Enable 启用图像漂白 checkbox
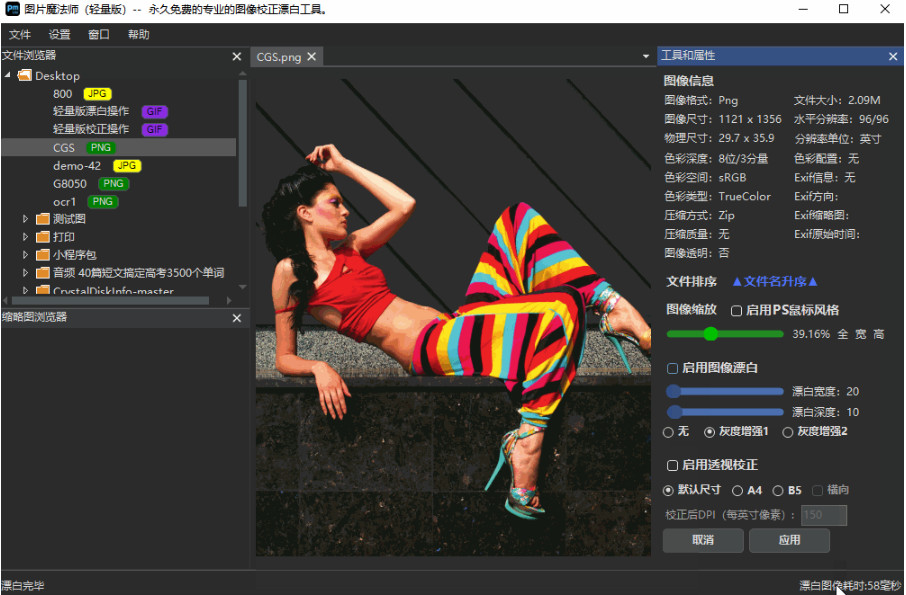This screenshot has width=906, height=595. pyautogui.click(x=673, y=369)
